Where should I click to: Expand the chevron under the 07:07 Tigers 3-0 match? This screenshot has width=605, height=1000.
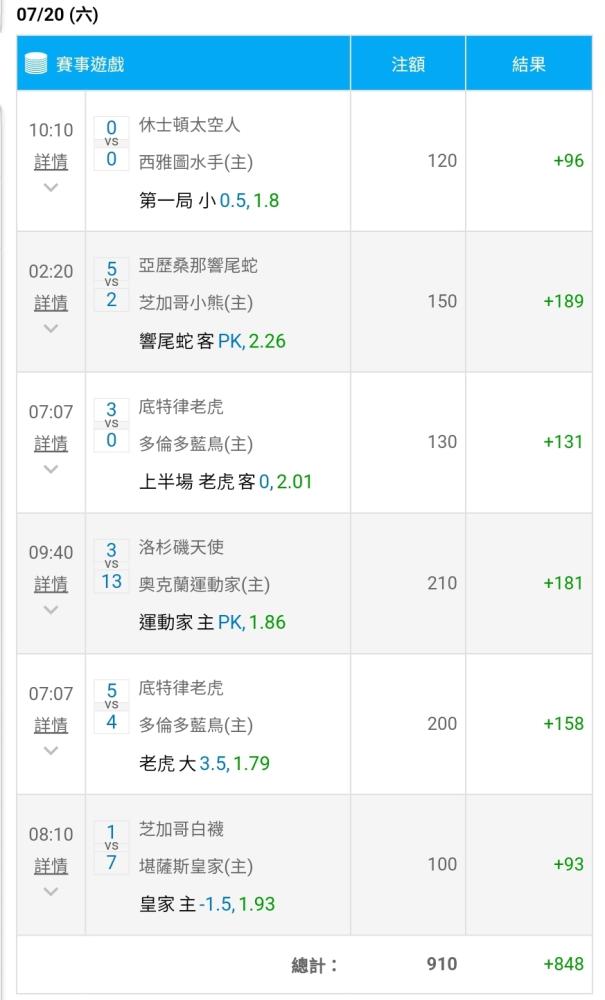[51, 469]
